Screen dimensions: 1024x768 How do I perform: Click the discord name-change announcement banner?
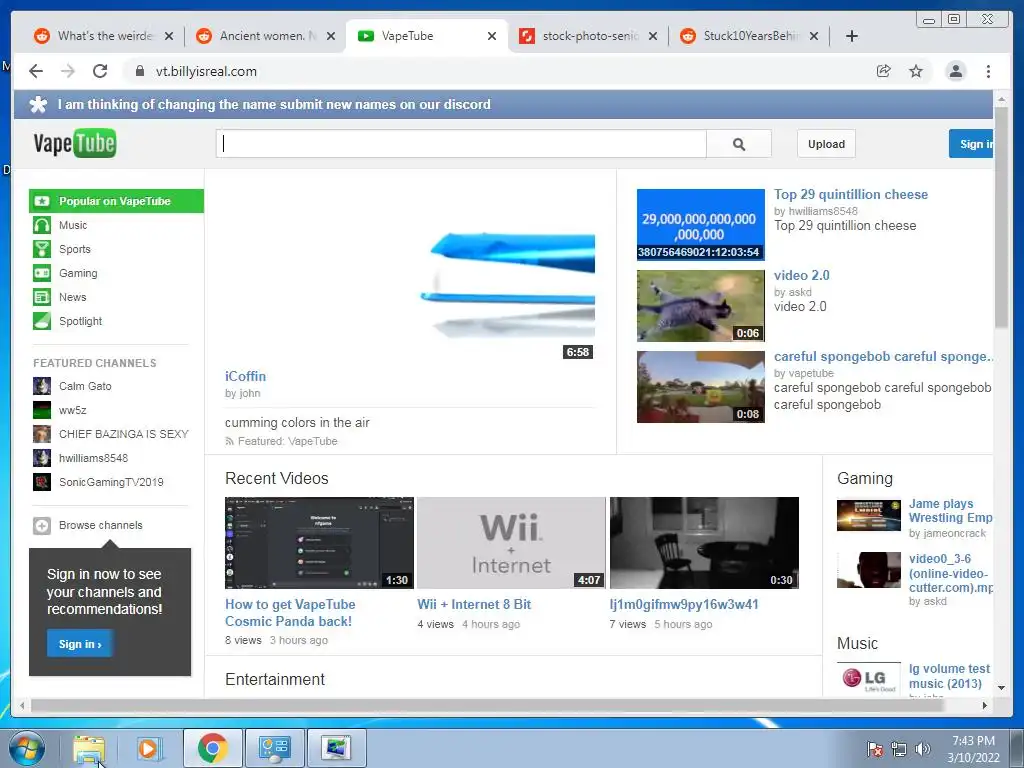click(504, 104)
